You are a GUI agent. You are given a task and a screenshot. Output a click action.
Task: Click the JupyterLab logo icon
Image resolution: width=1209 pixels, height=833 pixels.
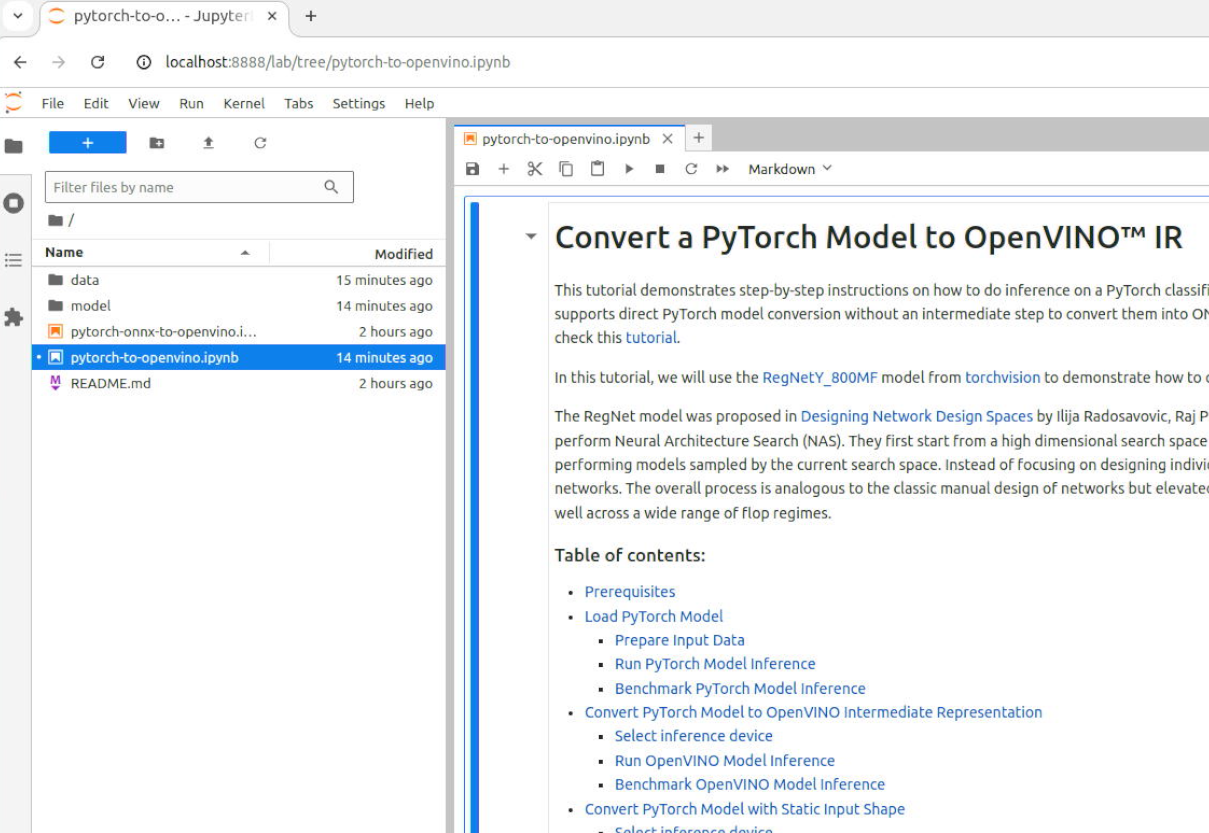tap(13, 102)
